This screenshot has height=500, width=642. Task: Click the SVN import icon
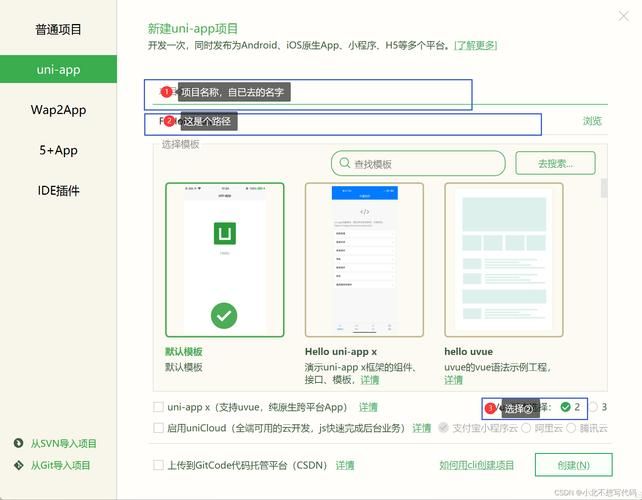click(18, 443)
